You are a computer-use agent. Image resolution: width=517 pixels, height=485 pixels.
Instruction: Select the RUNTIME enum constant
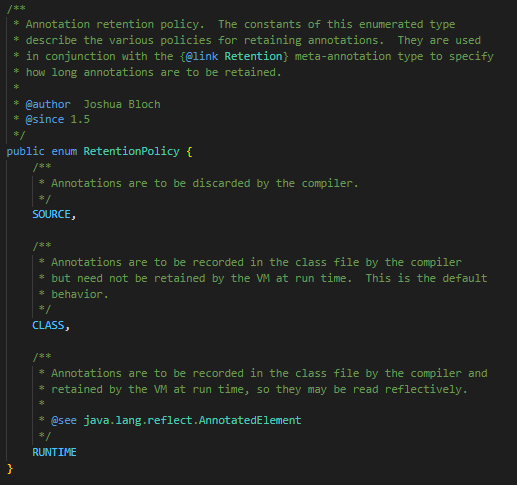[54, 452]
